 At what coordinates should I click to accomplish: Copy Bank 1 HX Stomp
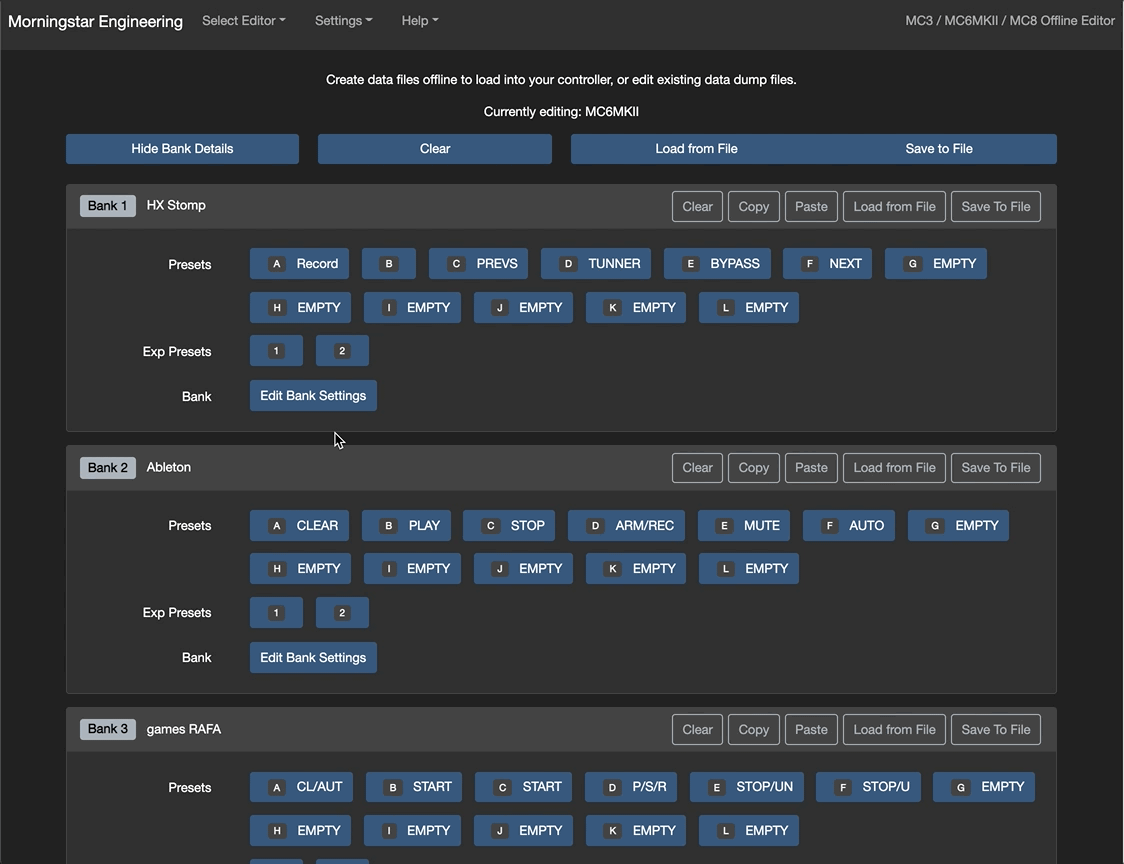pyautogui.click(x=753, y=207)
